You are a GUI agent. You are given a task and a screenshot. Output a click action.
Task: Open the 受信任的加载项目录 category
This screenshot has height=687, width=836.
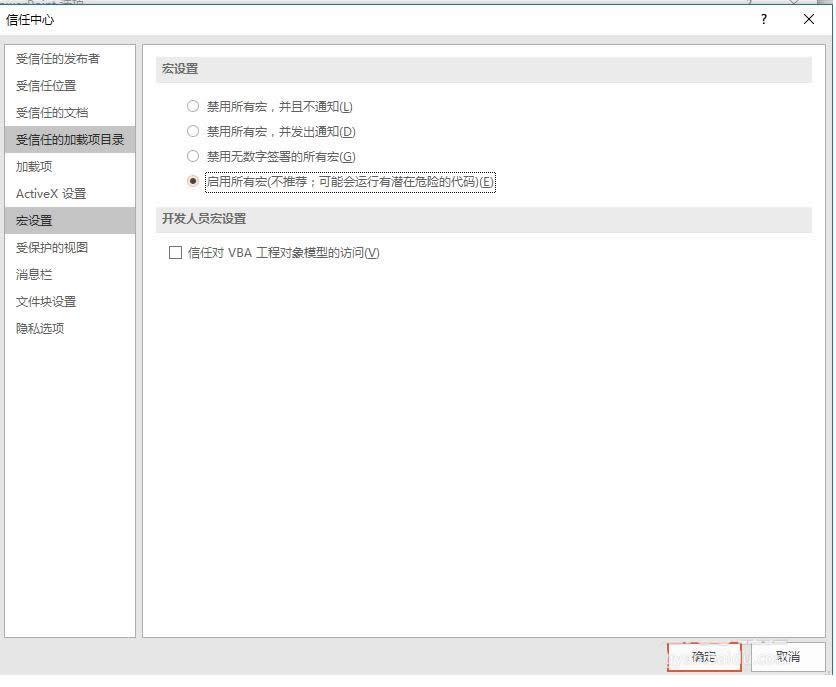point(70,140)
